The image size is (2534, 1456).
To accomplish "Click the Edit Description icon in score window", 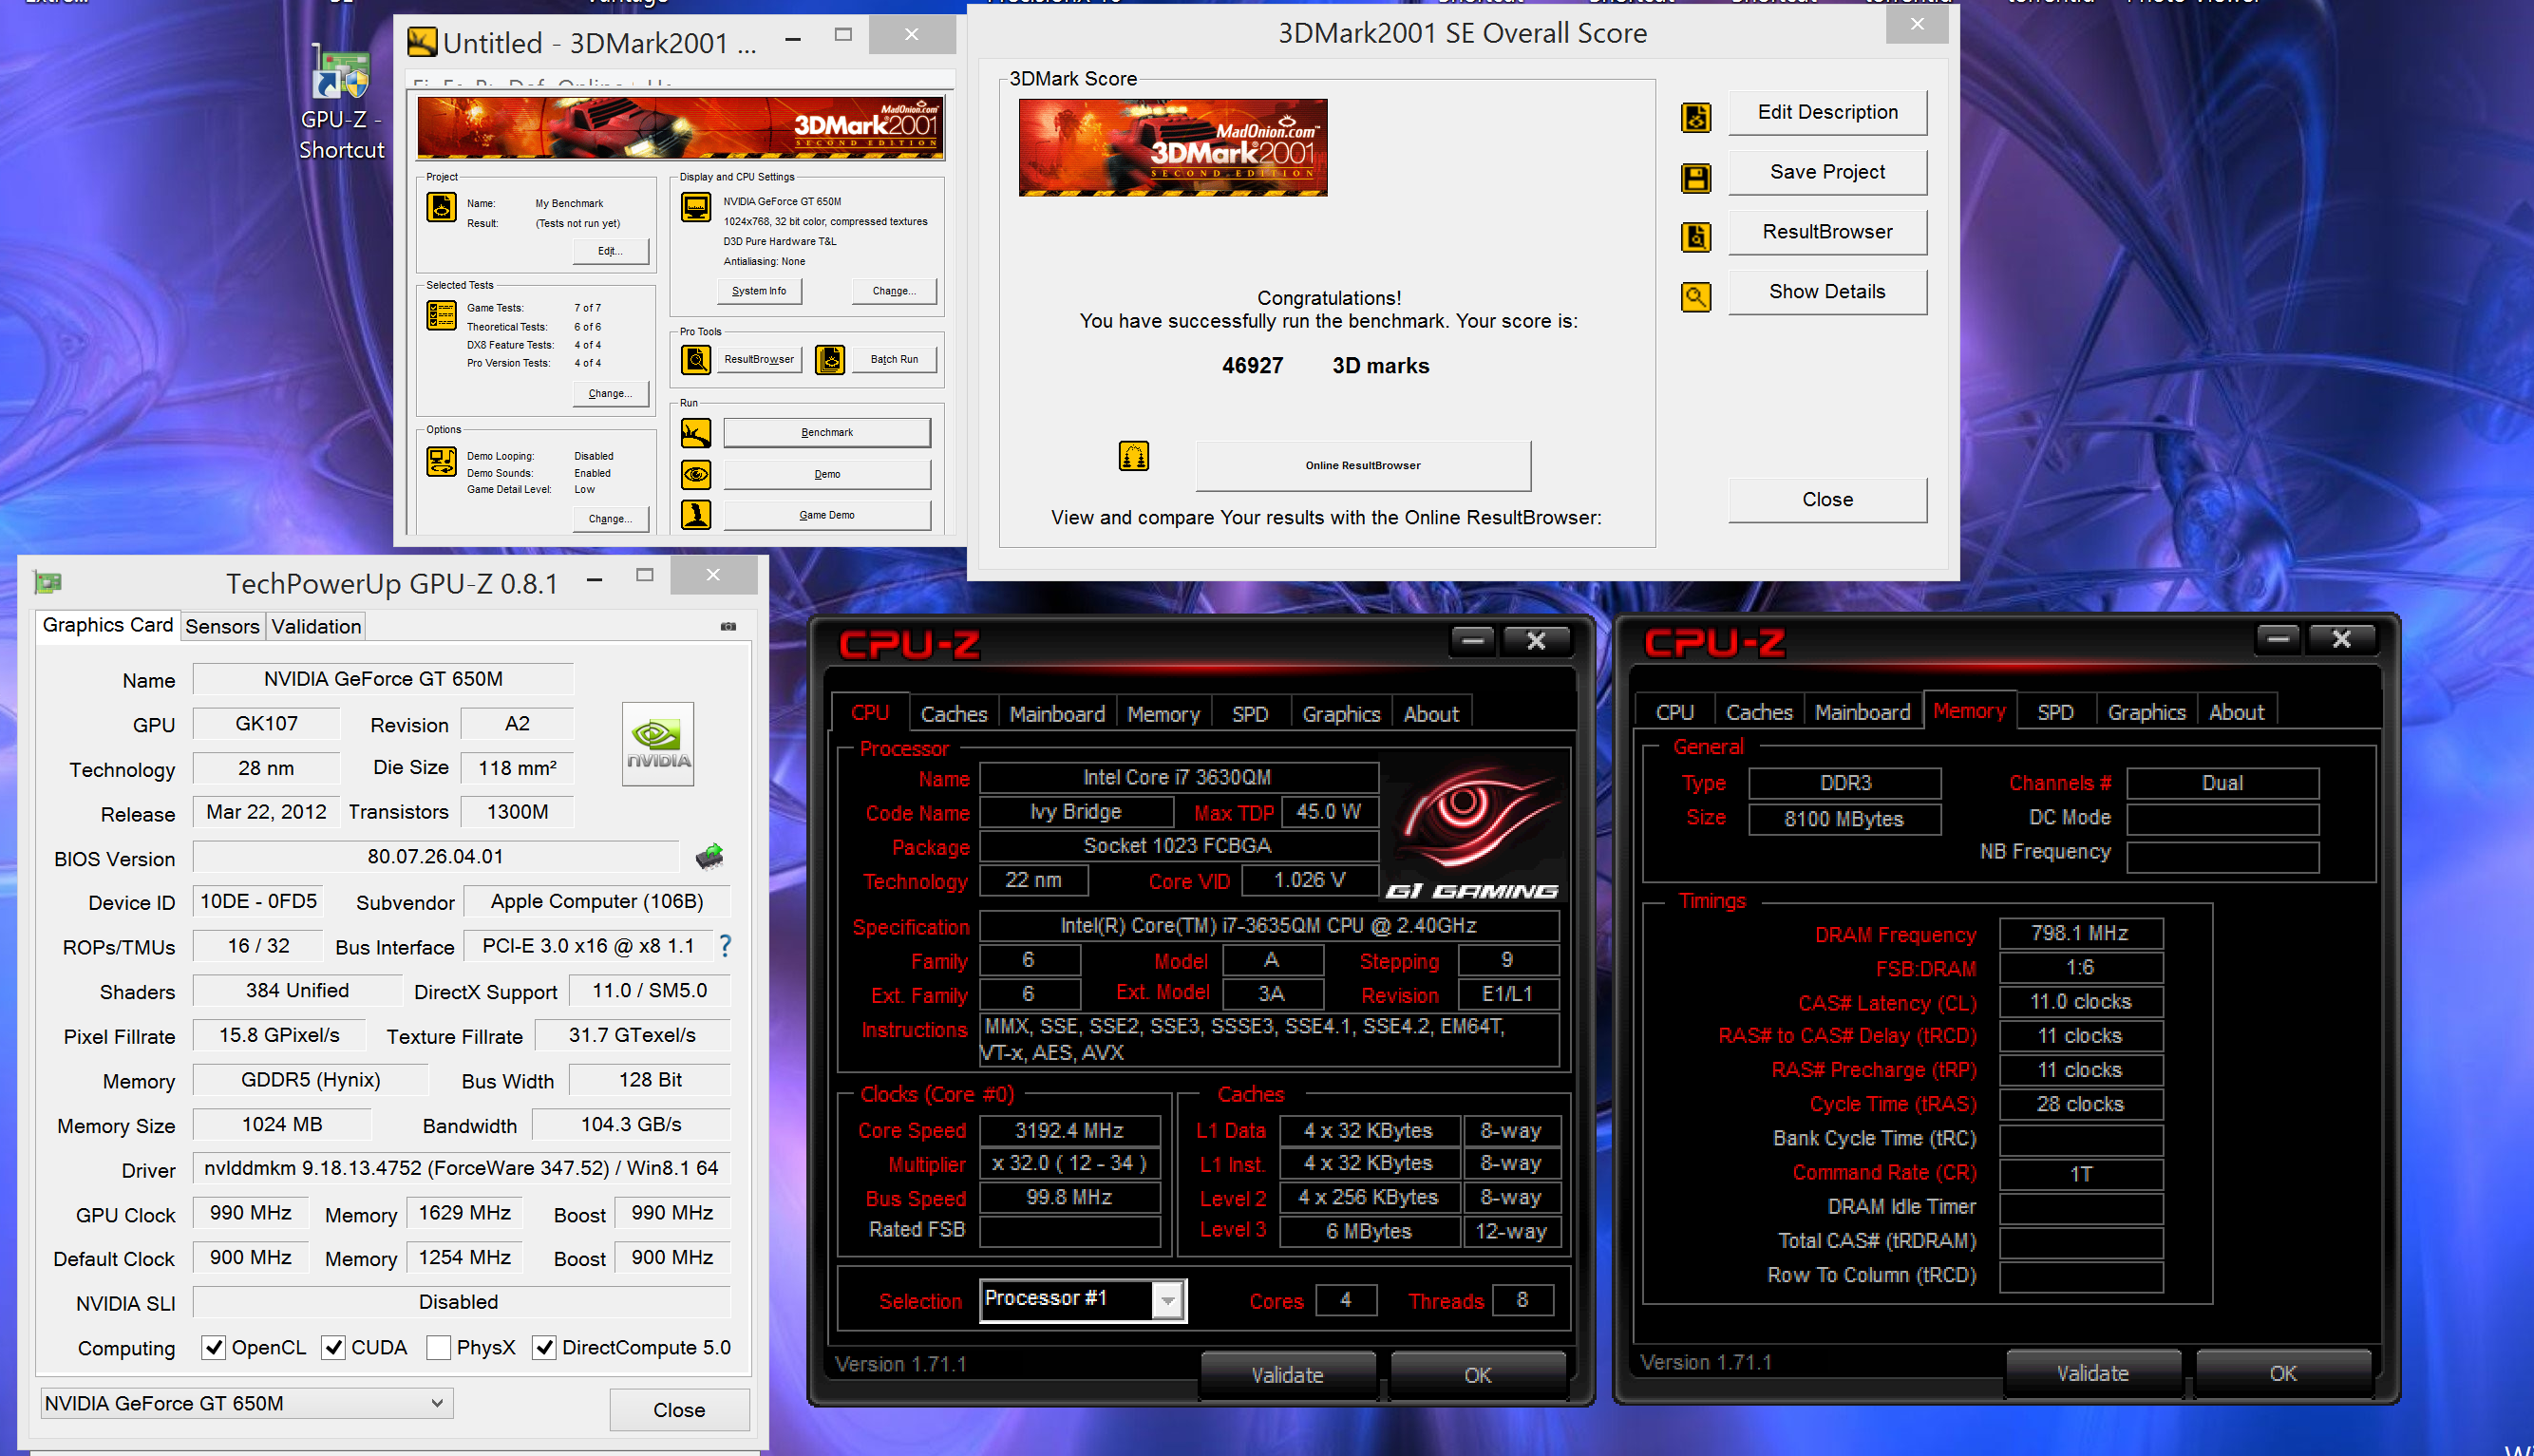I will pos(1695,117).
